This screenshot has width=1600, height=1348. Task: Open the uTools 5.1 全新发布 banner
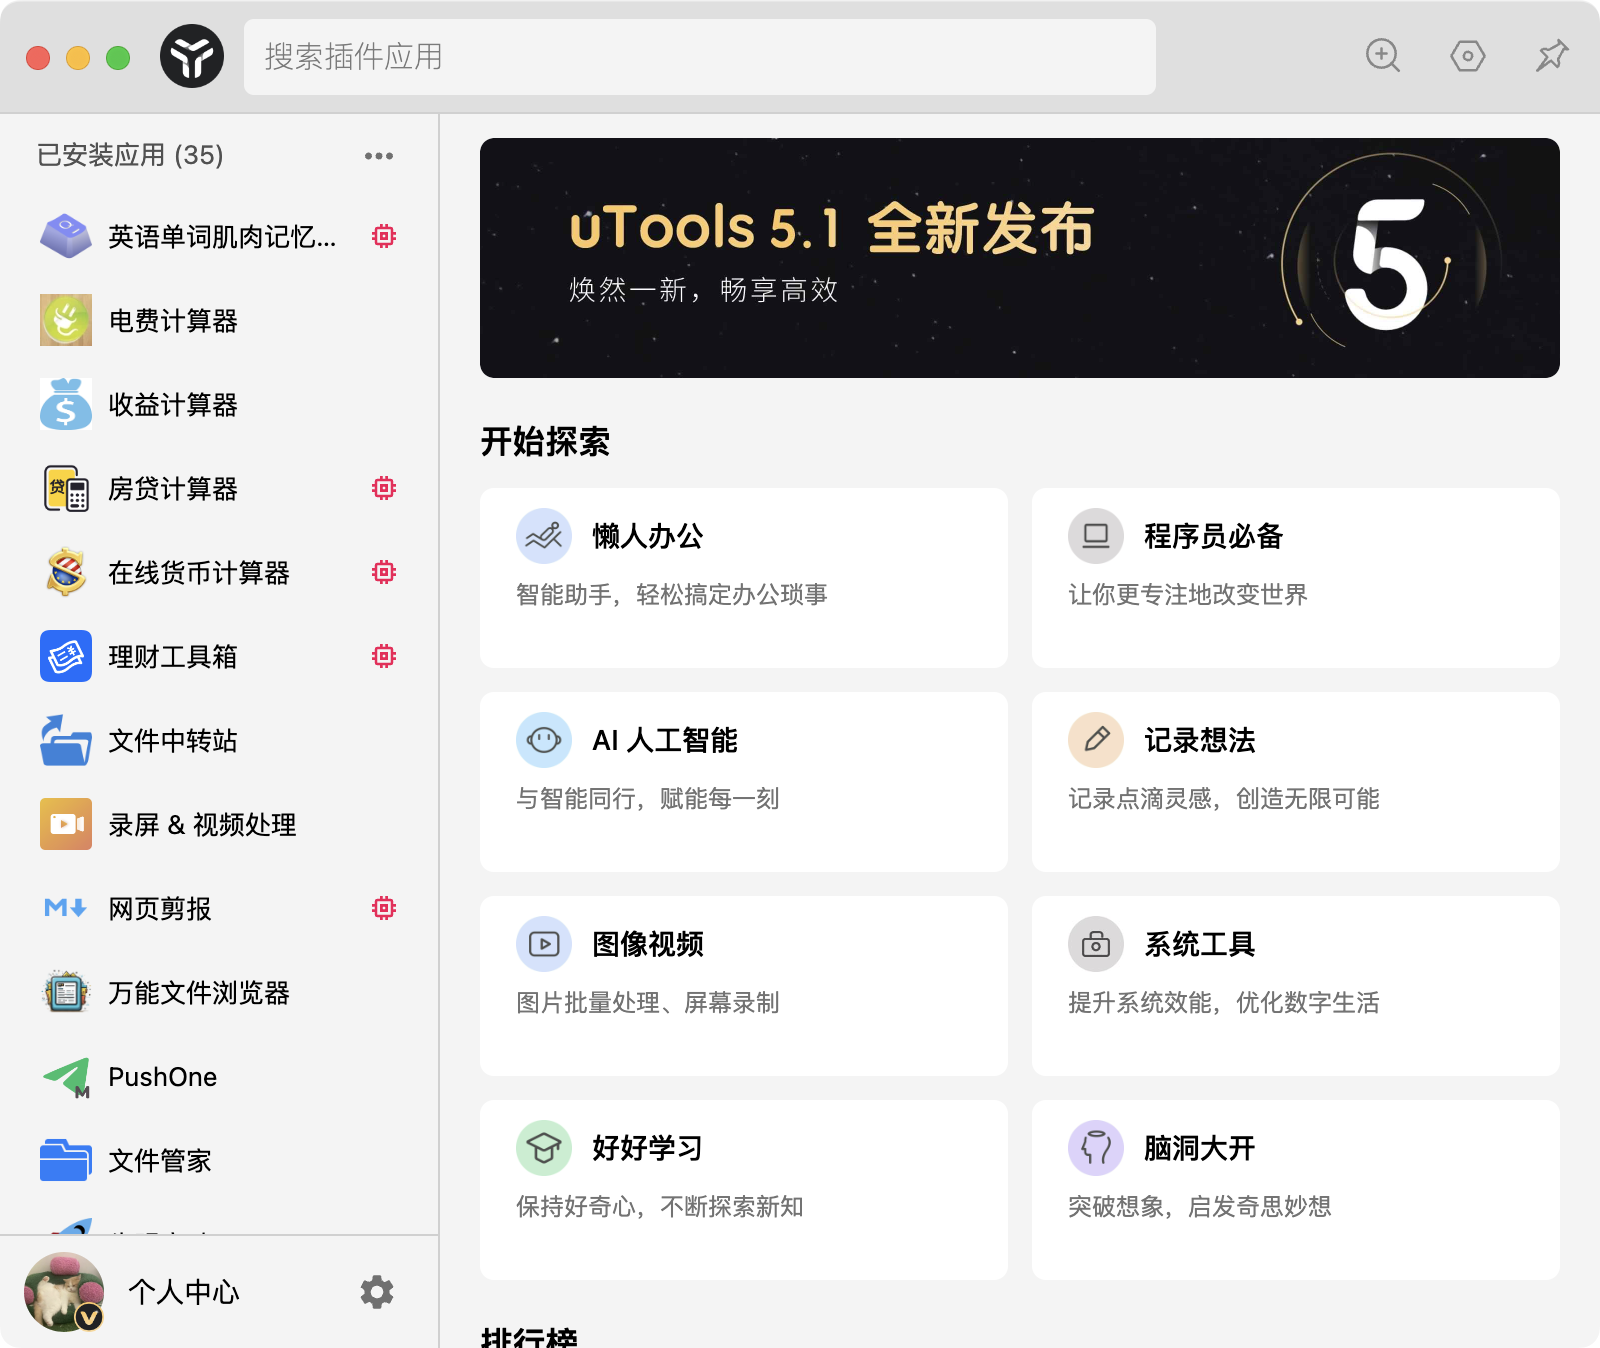pos(1020,258)
